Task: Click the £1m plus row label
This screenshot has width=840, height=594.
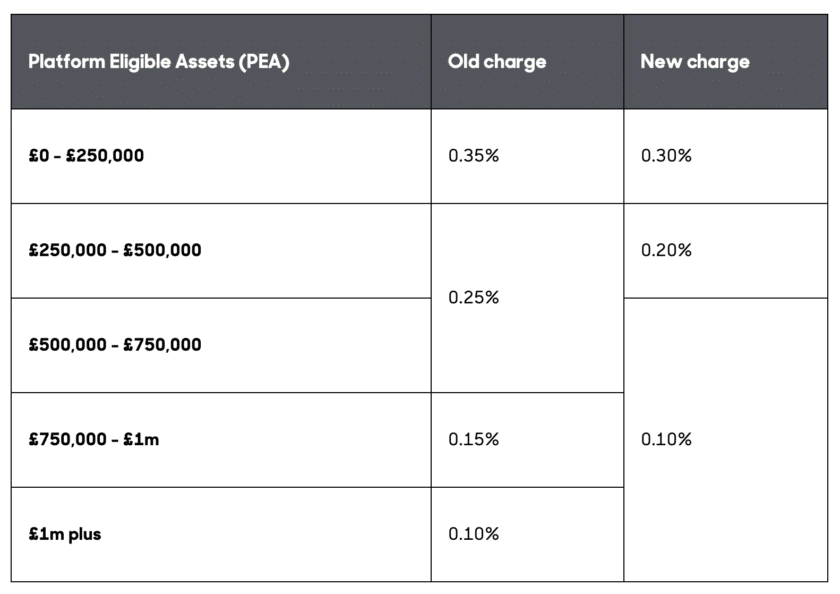Action: click(x=65, y=534)
